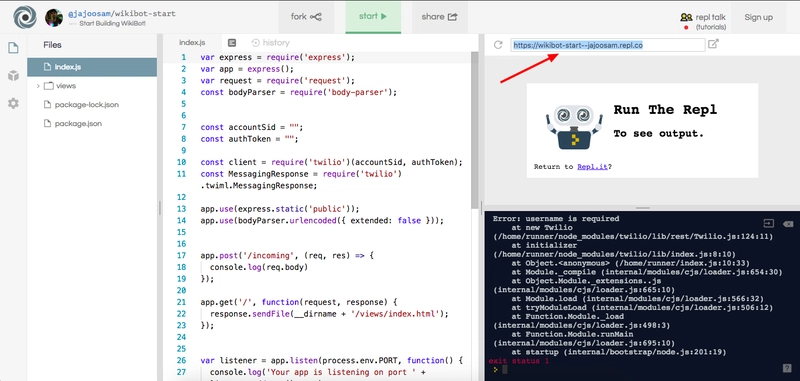
Task: Expand the views folder
Action: pos(38,86)
